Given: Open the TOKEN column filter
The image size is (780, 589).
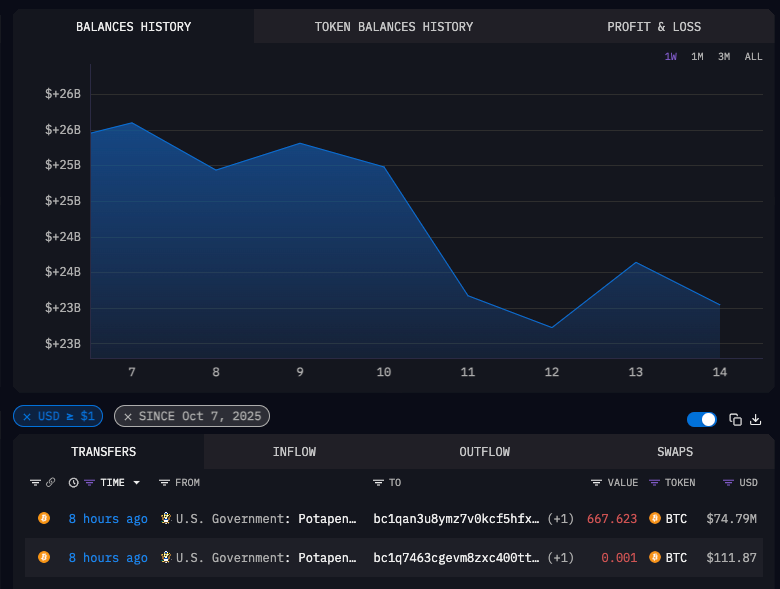Looking at the screenshot, I should click(x=655, y=483).
